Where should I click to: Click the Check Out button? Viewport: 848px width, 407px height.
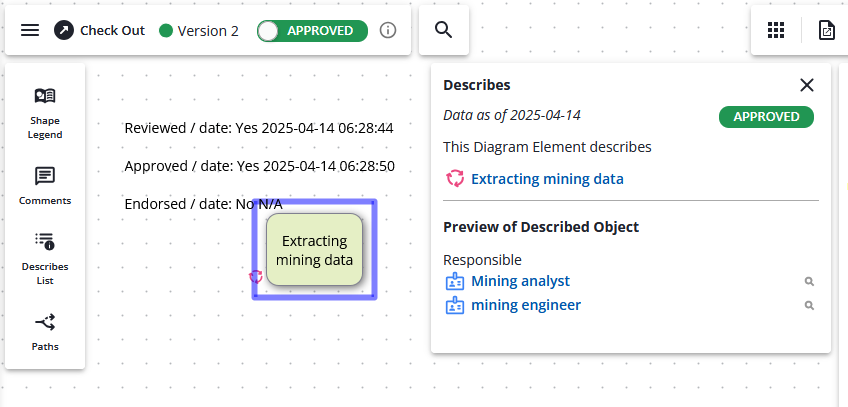[100, 30]
